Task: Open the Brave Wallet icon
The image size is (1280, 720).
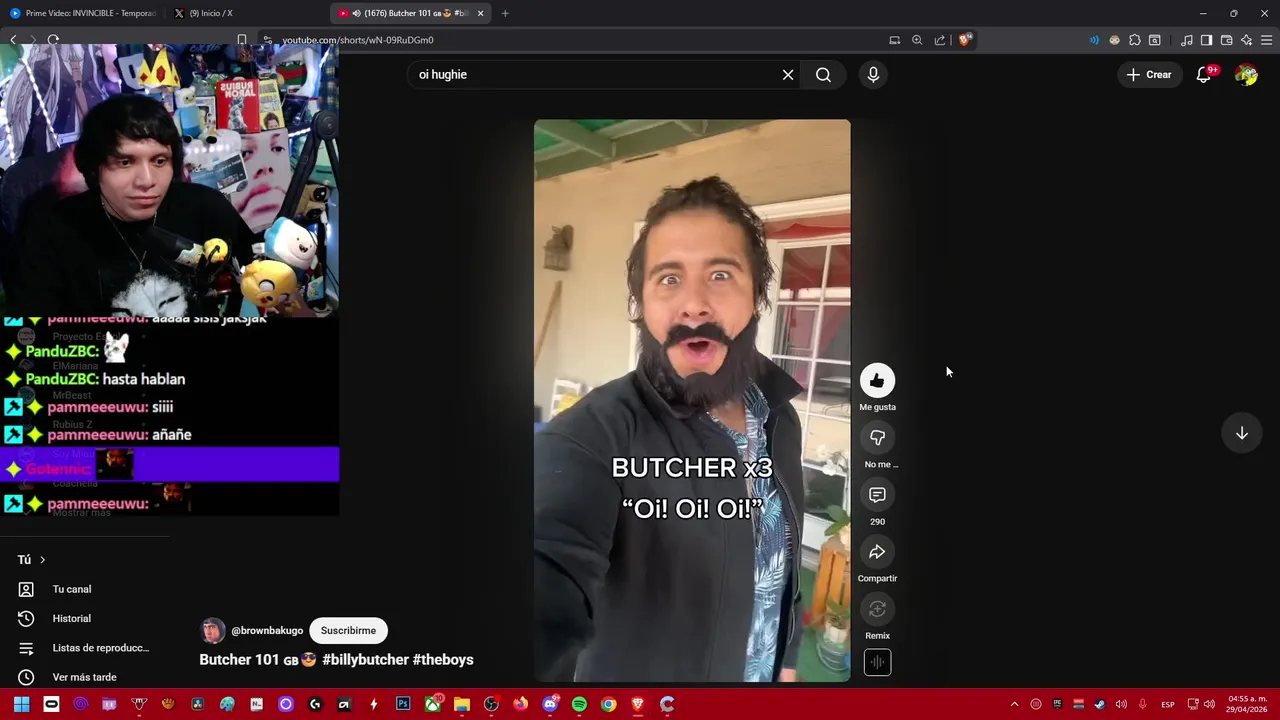Action: click(x=1226, y=40)
